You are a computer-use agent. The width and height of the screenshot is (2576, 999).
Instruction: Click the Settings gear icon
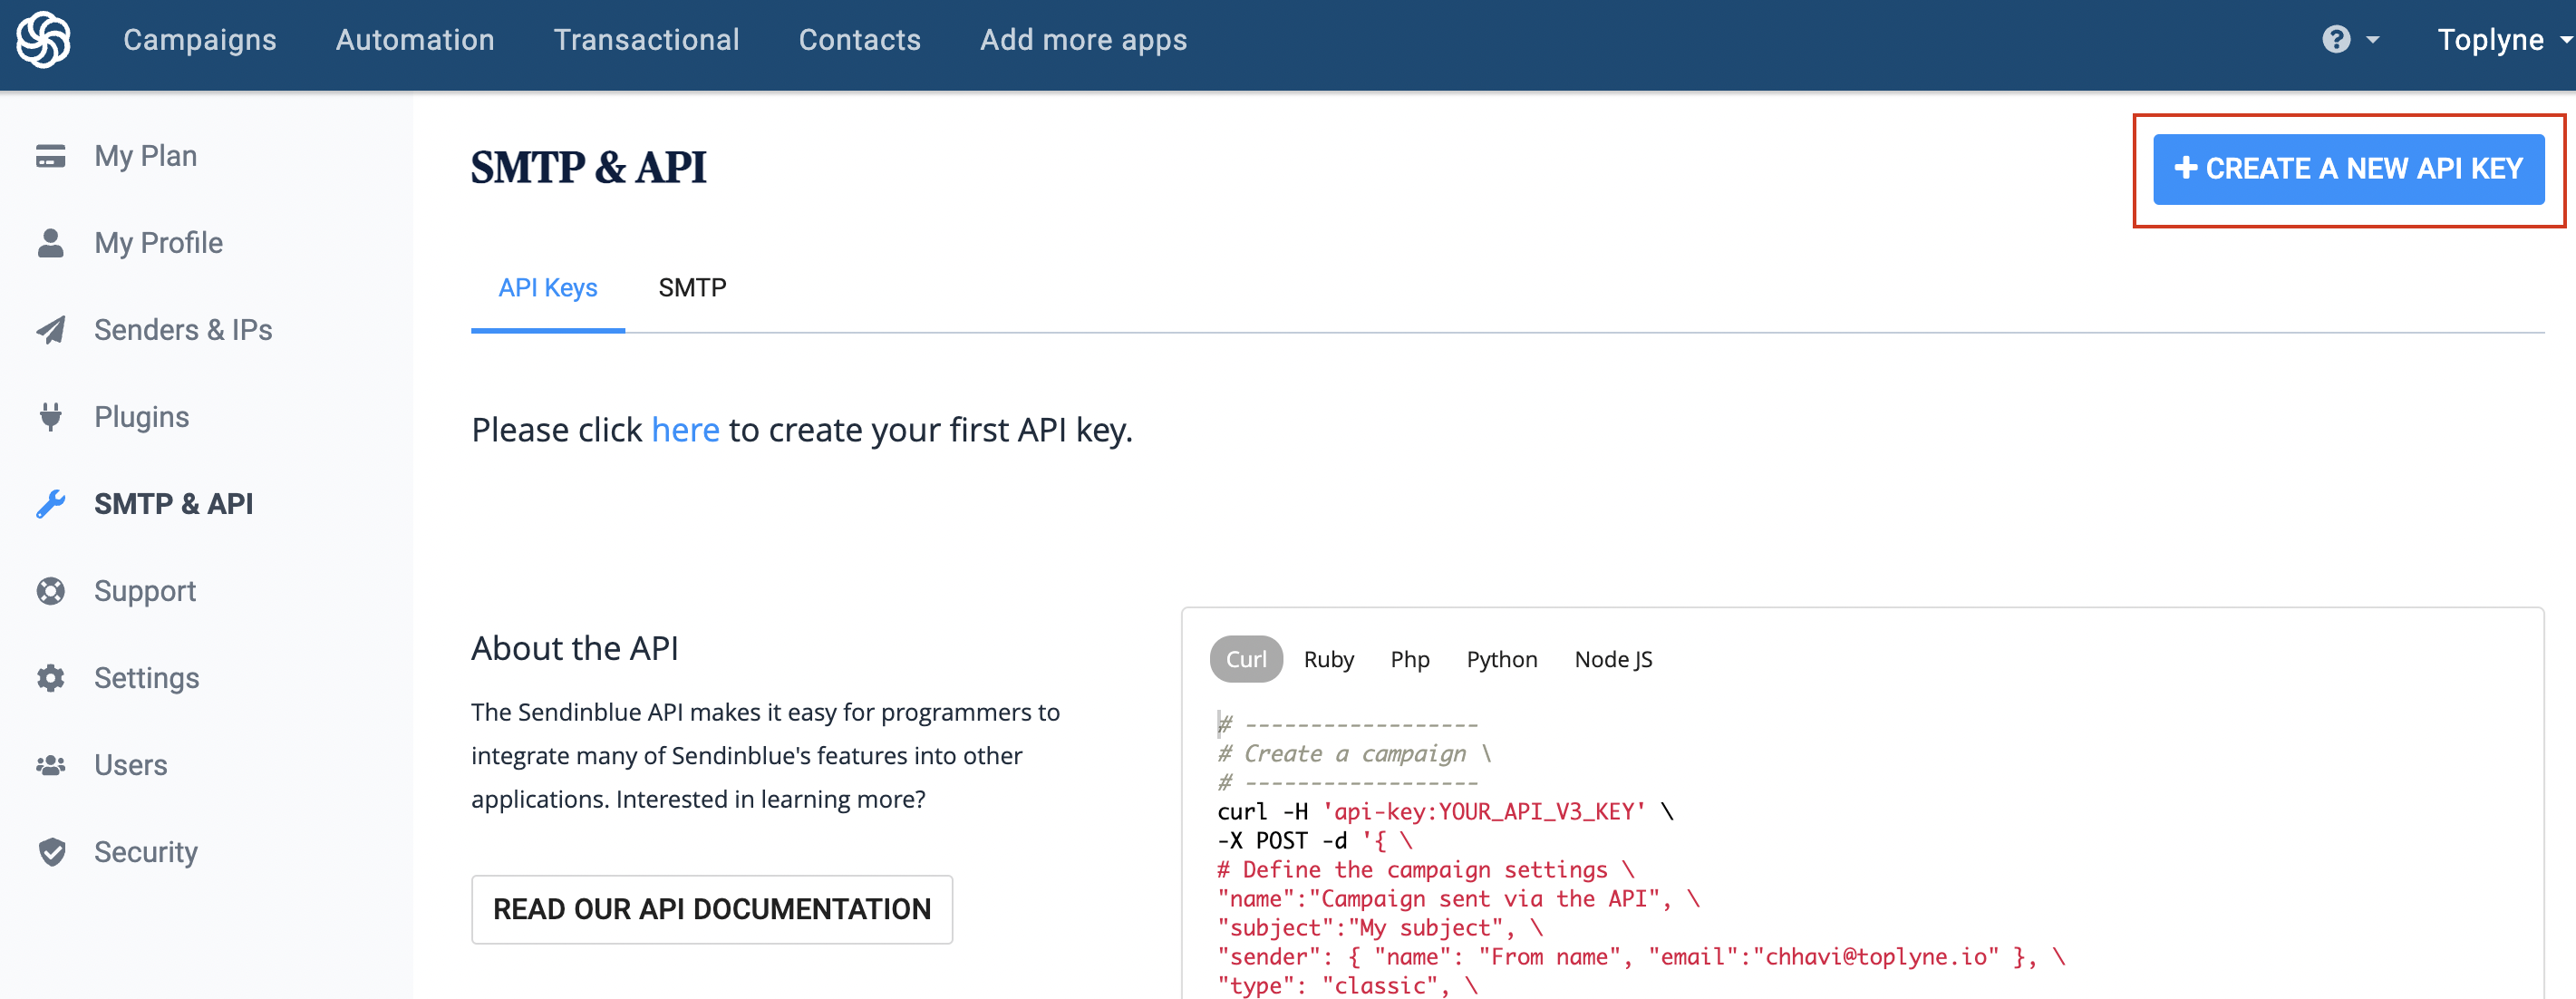tap(51, 678)
